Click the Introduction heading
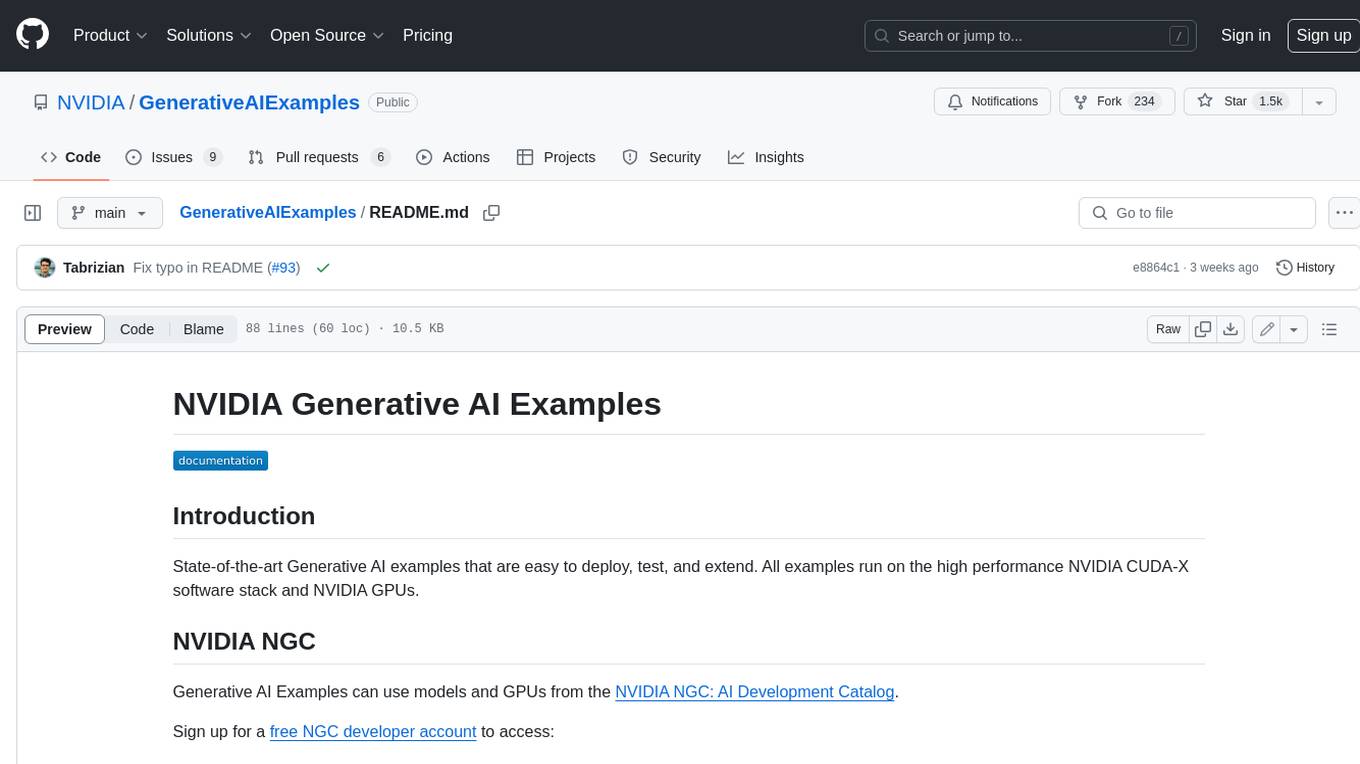Screen dimensions: 1360x764 tap(244, 516)
